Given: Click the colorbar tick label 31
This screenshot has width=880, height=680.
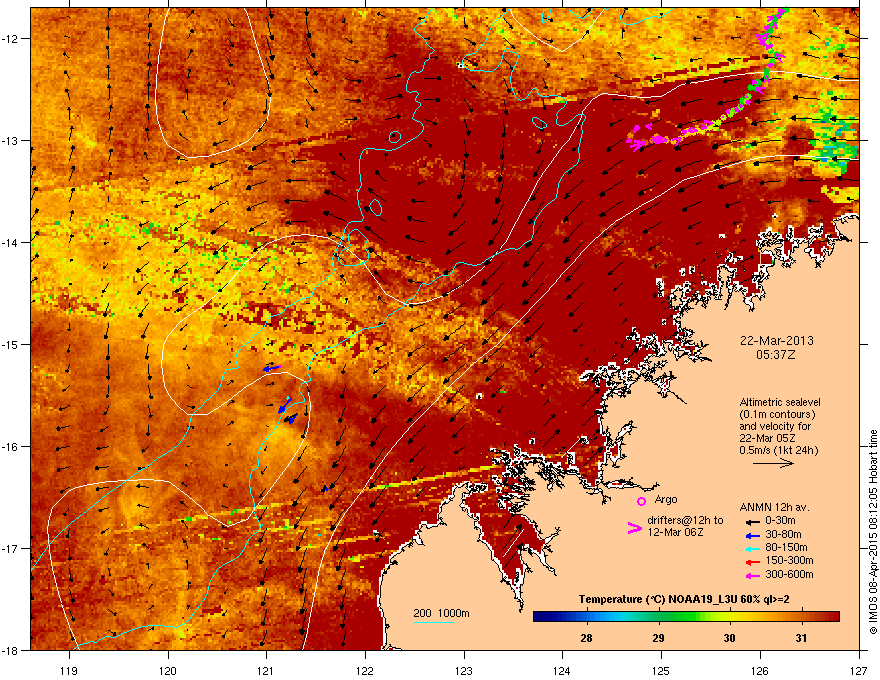Looking at the screenshot, I should point(801,638).
